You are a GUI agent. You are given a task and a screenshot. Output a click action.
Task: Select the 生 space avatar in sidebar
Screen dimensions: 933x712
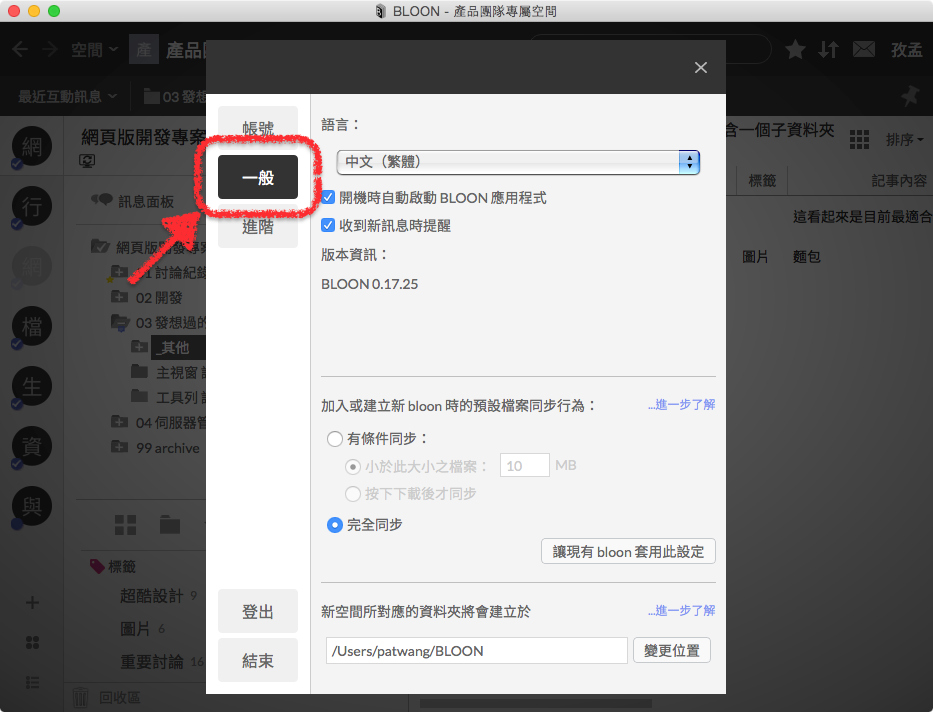click(x=32, y=386)
